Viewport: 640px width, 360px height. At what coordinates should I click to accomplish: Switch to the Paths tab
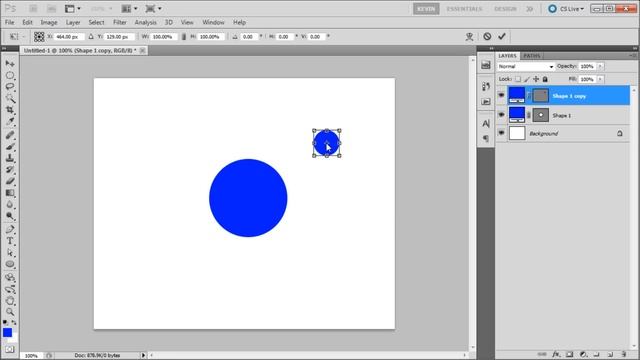(532, 56)
